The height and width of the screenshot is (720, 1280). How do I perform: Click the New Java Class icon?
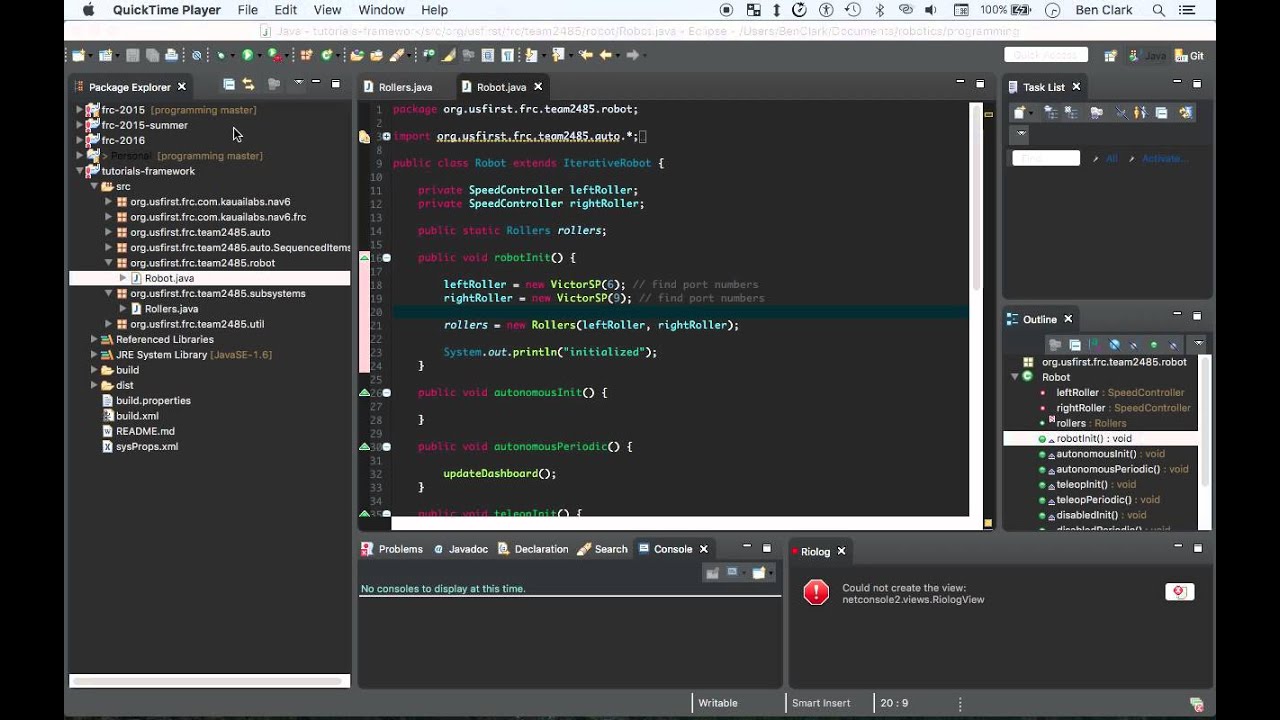[326, 55]
